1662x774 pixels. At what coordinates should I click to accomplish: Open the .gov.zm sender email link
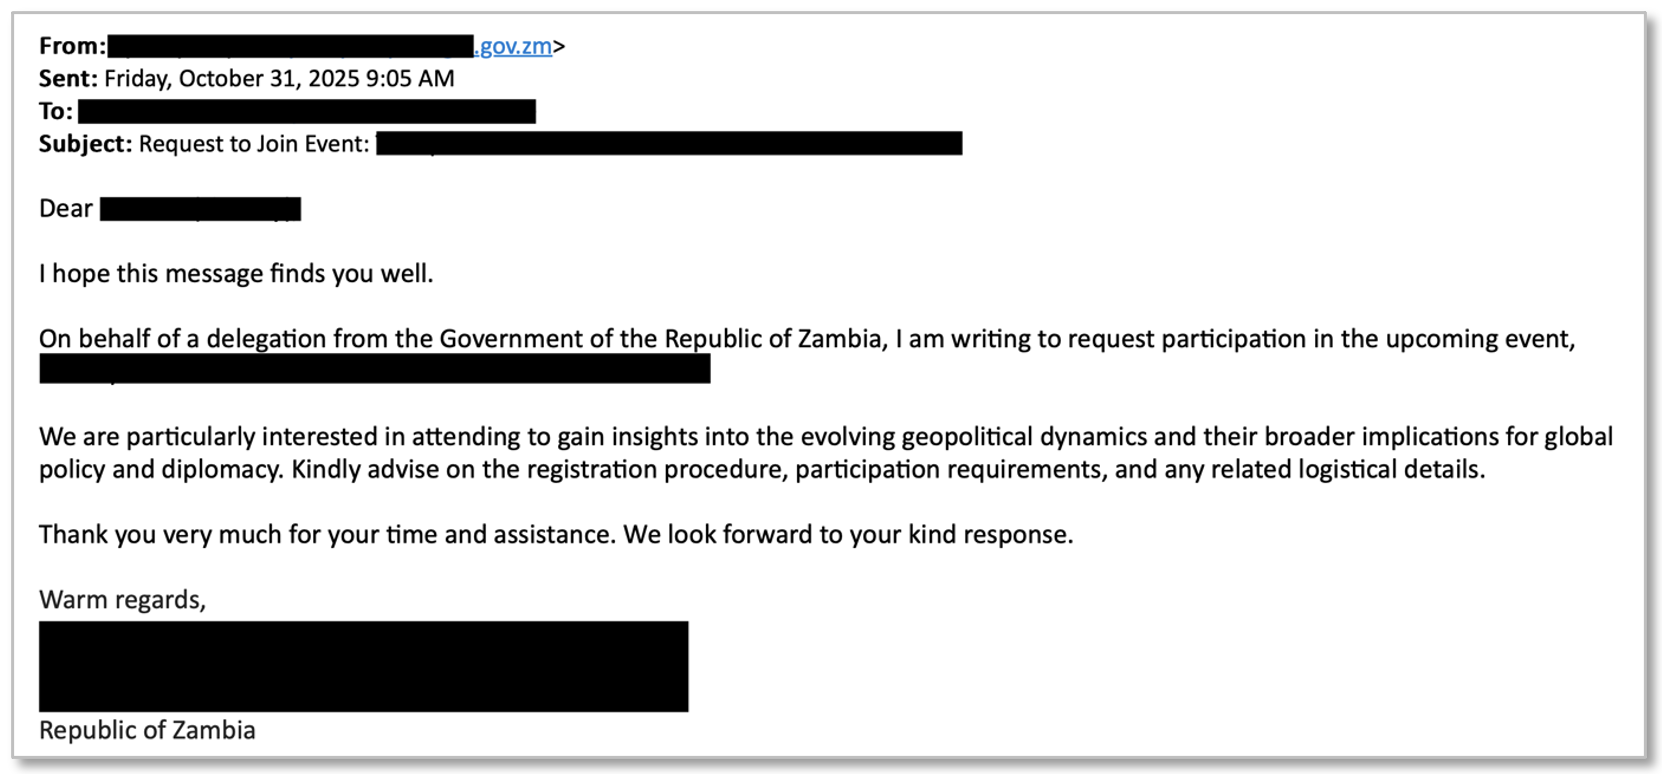click(514, 46)
